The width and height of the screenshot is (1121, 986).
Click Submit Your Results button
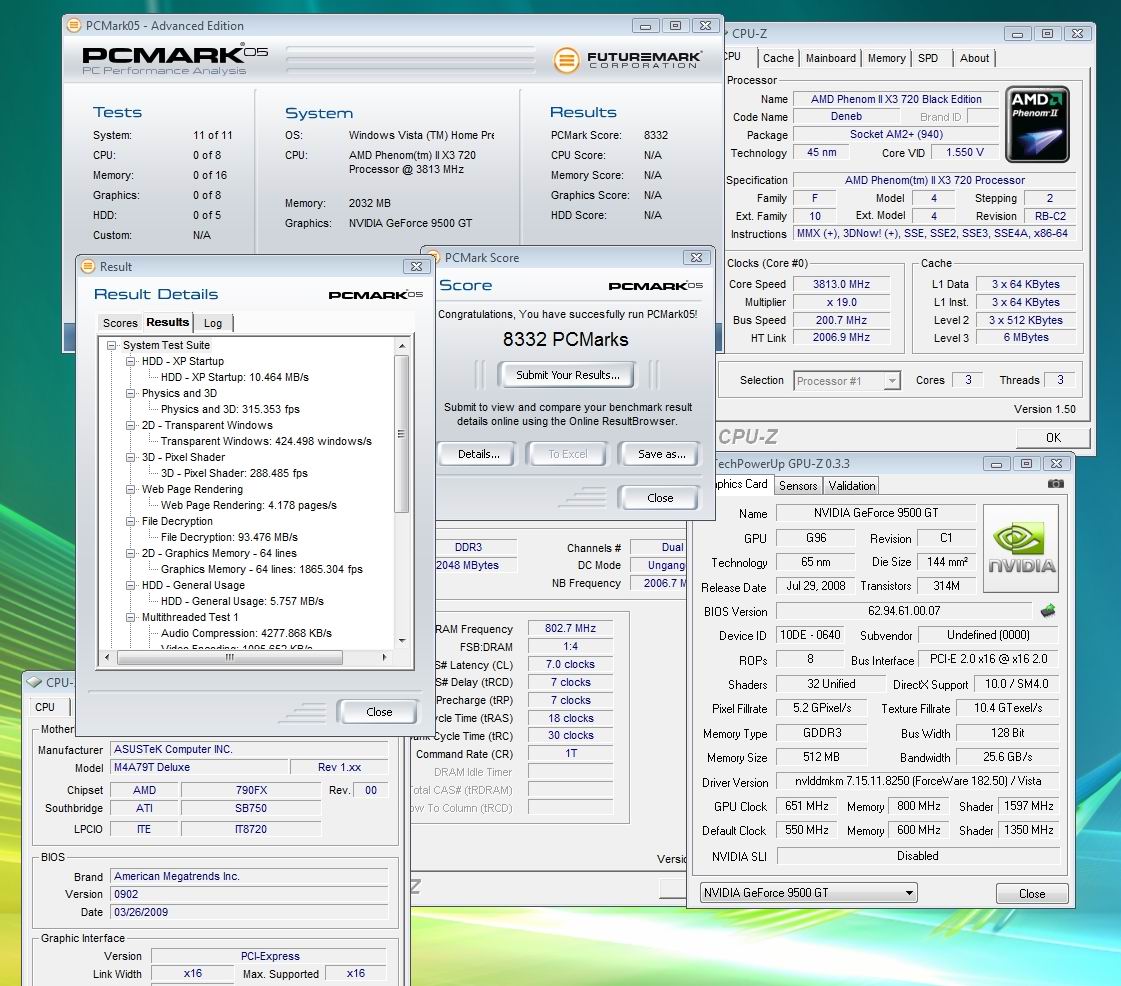click(568, 375)
